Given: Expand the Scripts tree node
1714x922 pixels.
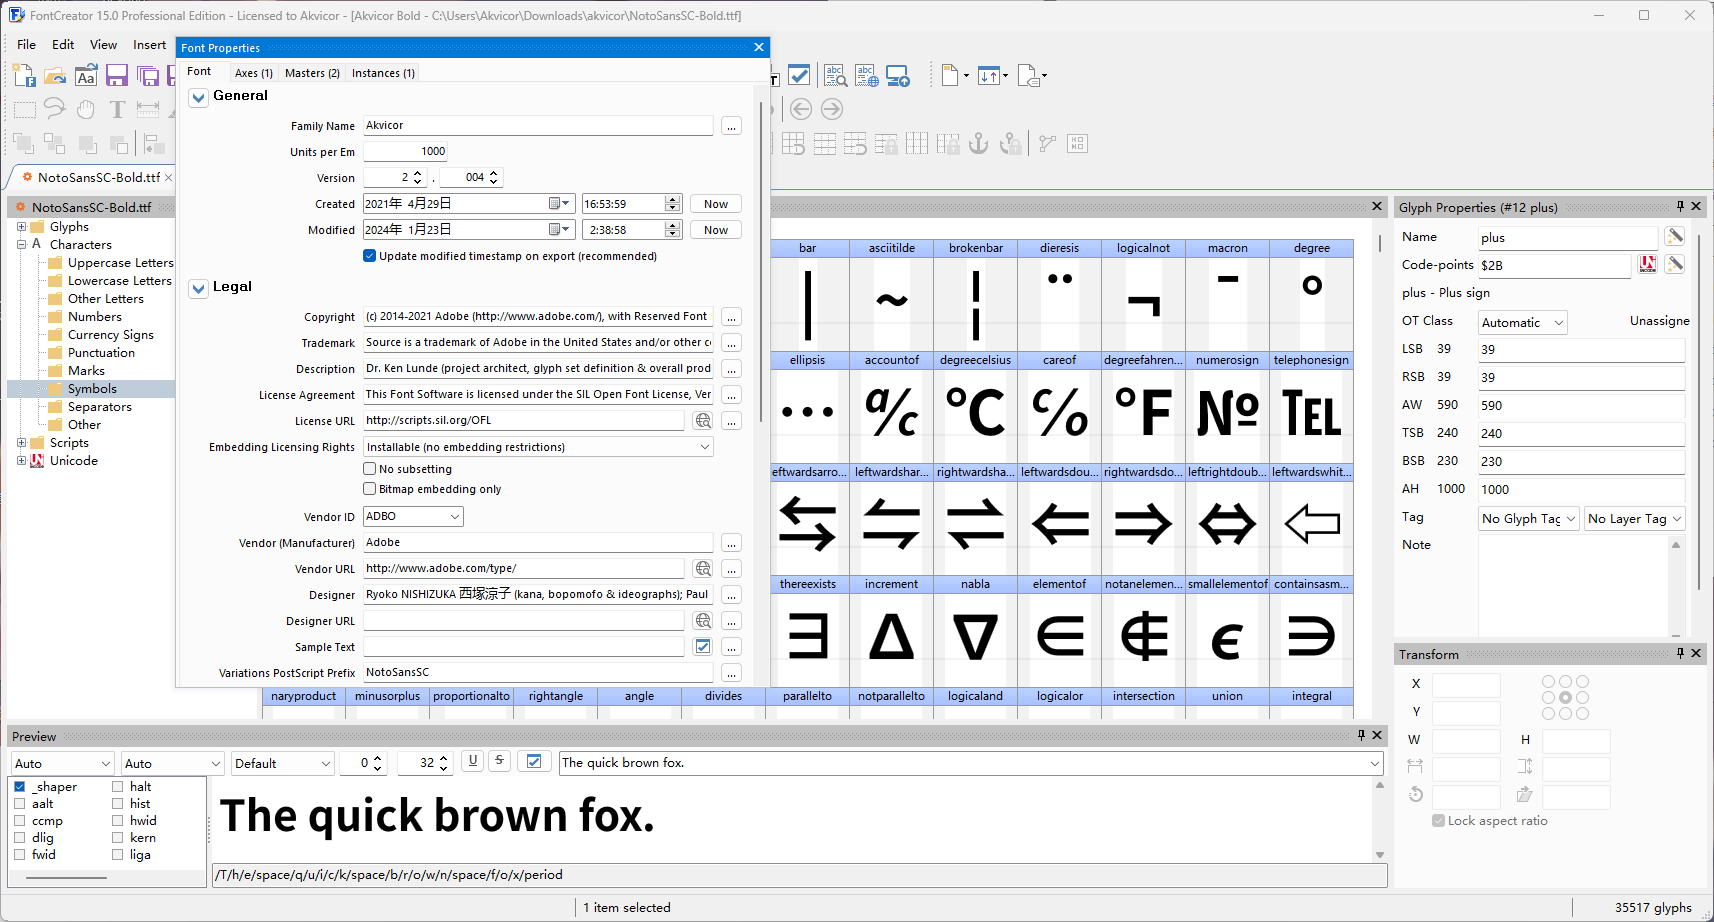Looking at the screenshot, I should coord(21,443).
